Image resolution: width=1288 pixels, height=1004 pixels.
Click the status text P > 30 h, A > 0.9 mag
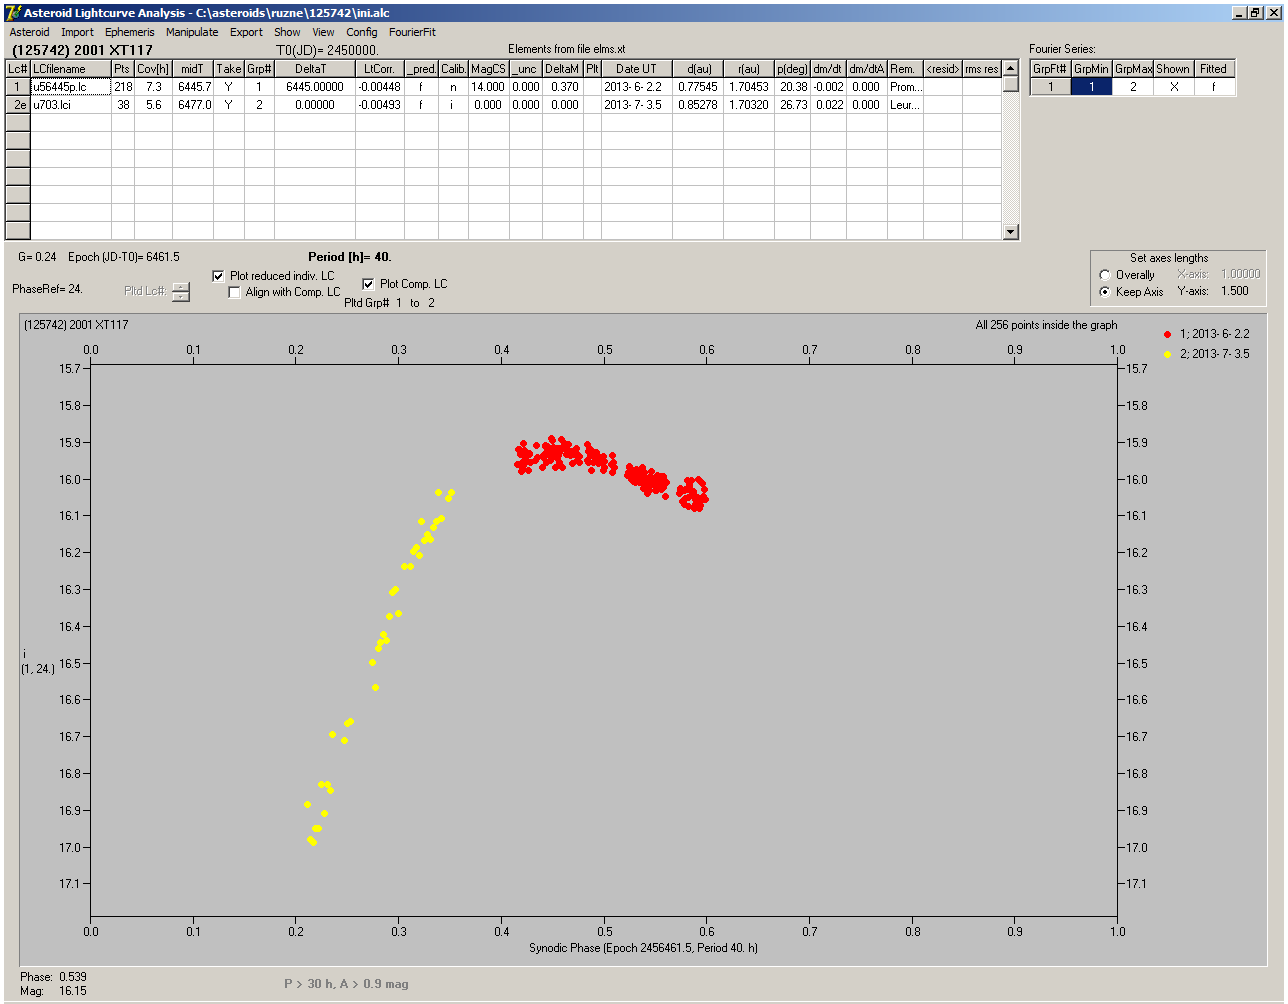(x=346, y=984)
